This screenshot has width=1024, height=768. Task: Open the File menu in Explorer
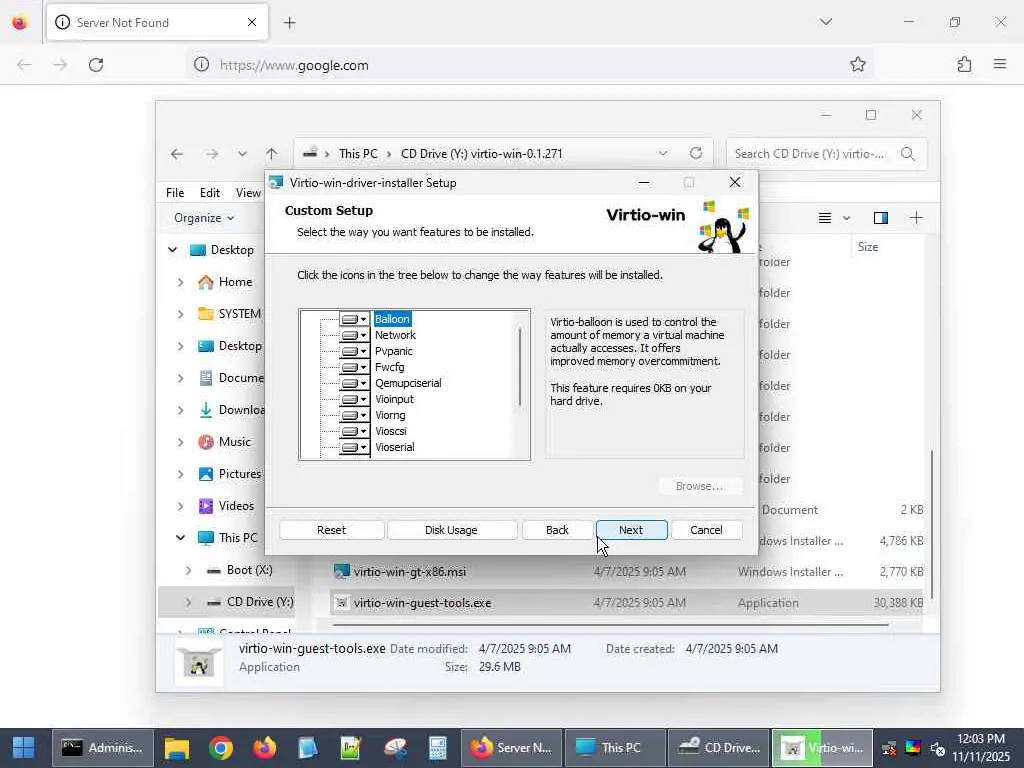coord(174,193)
